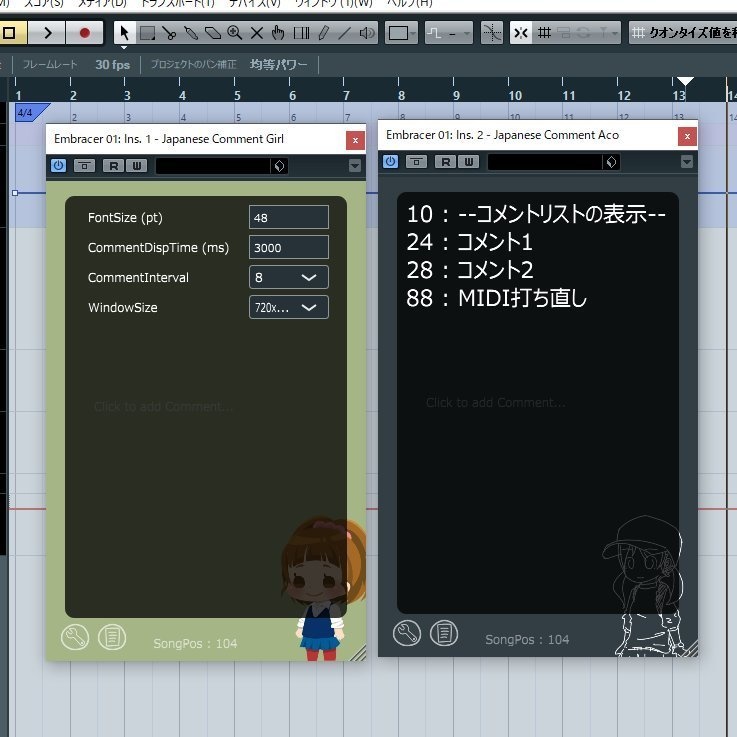Select the Mute X tool
The height and width of the screenshot is (737, 737).
point(257,33)
